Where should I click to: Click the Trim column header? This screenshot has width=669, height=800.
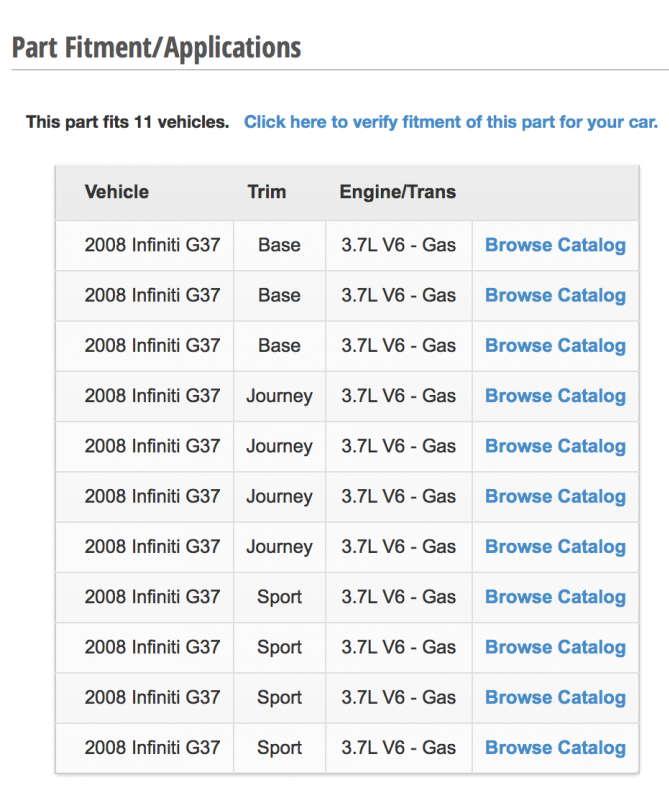(x=267, y=192)
